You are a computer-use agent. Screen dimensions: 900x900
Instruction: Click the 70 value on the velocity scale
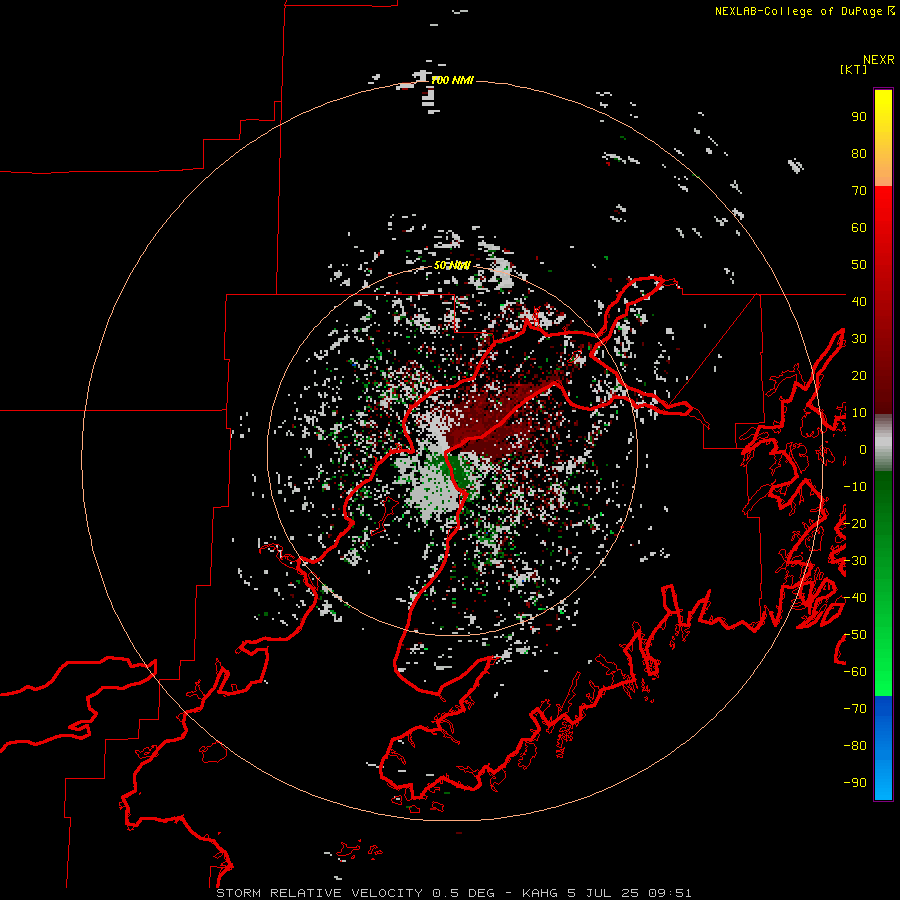point(859,191)
